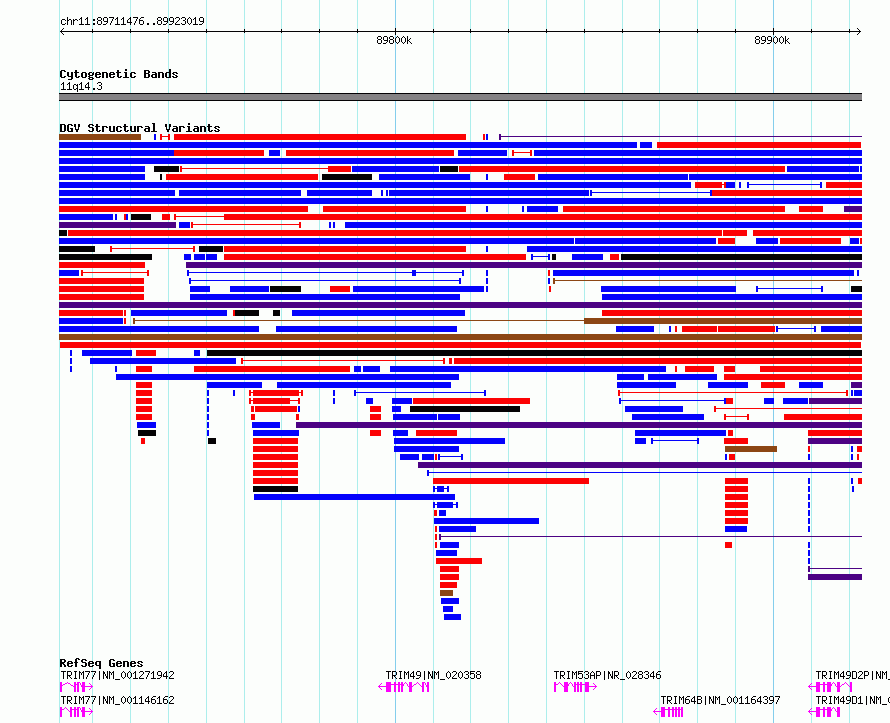Click the TRIM64B|NM_001164397 gene label
Viewport: 890px width, 723px height.
click(x=720, y=700)
